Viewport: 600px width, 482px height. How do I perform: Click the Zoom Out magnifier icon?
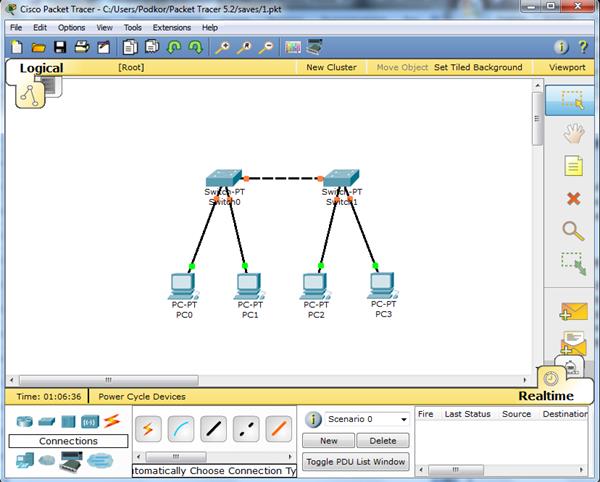266,47
